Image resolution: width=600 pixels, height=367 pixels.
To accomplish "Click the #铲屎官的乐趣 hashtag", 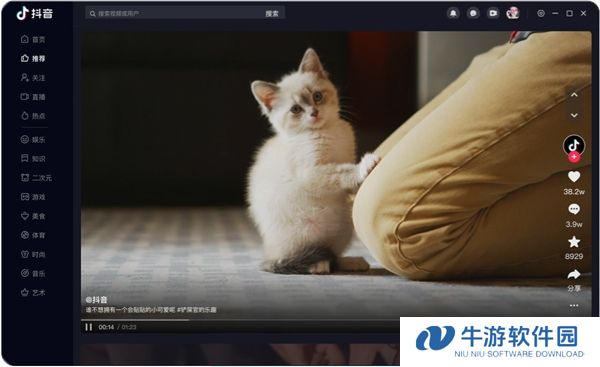I will 197,310.
